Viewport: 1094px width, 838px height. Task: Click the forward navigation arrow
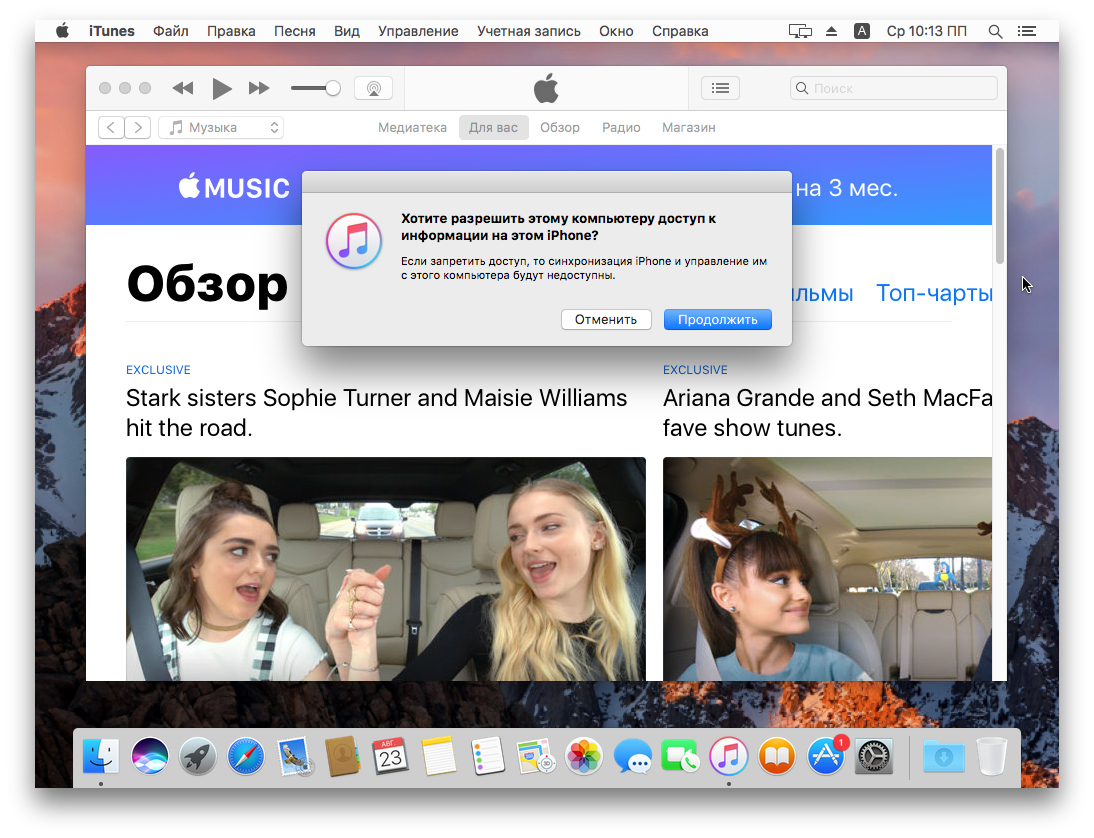138,128
